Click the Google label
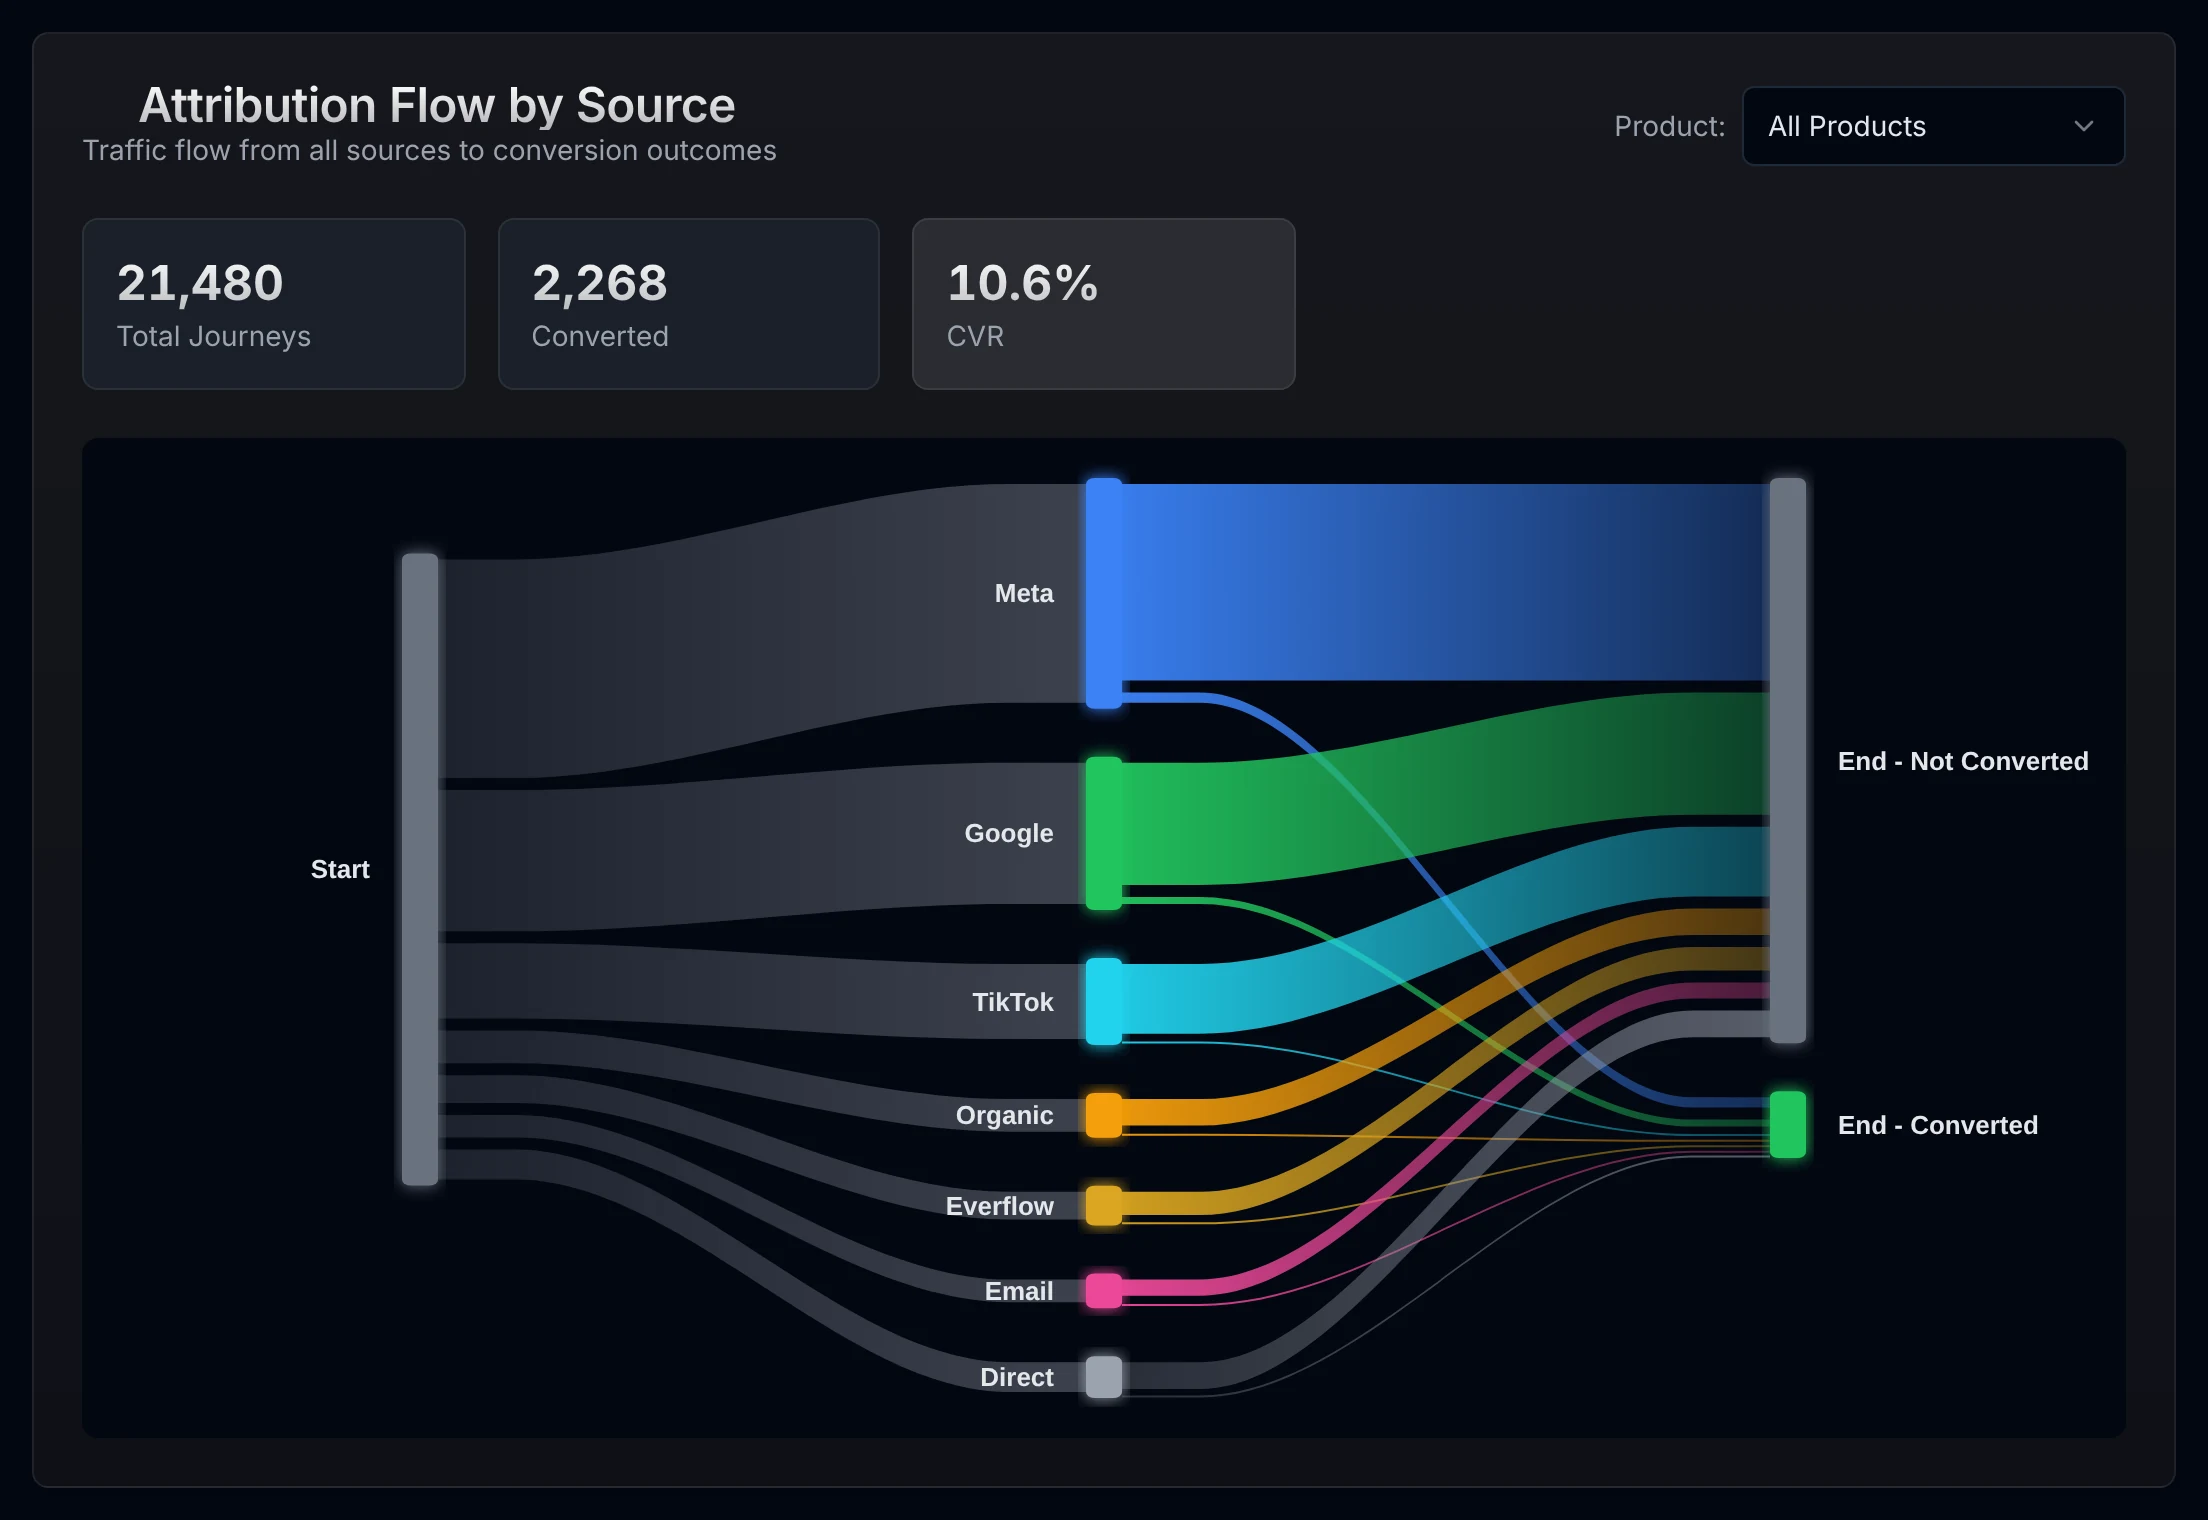 point(1009,833)
